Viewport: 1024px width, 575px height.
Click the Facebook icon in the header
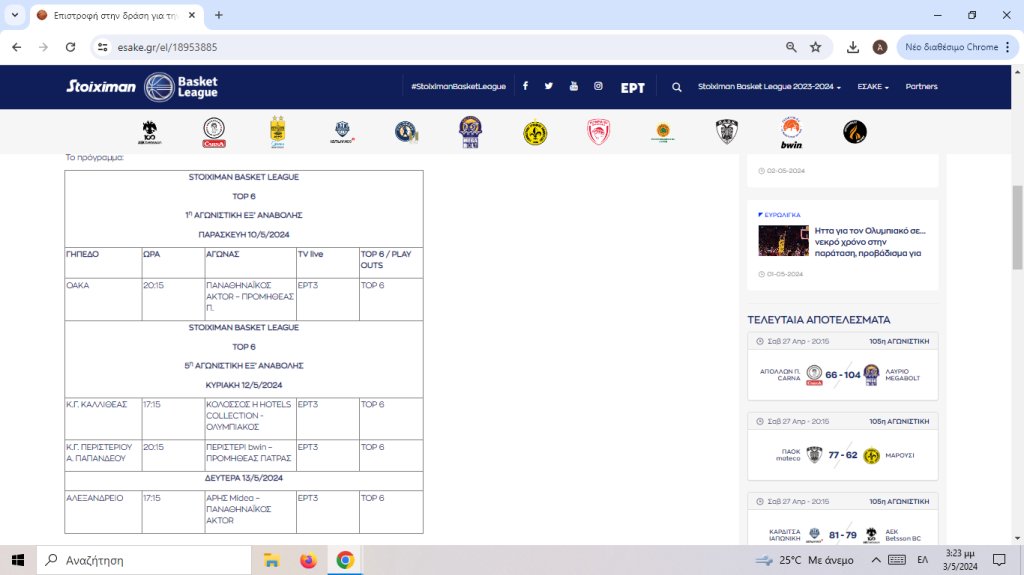525,87
